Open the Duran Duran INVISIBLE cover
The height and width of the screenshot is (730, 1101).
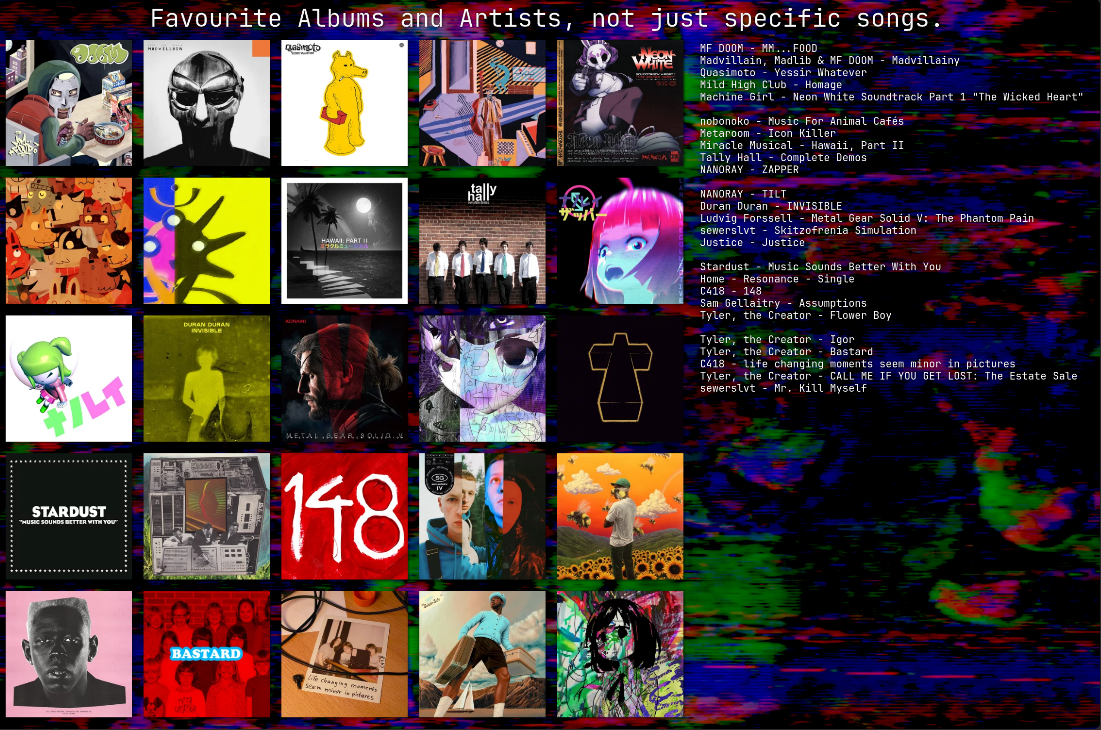[x=206, y=378]
